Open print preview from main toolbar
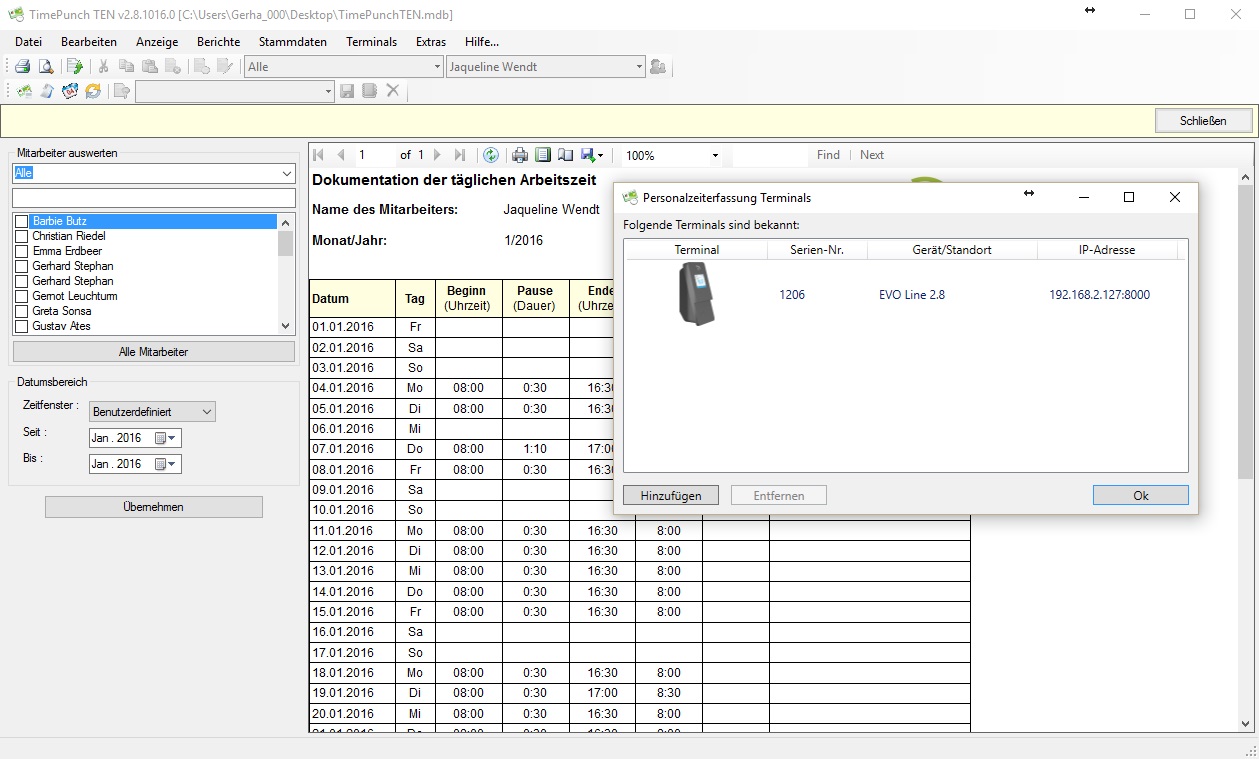The width and height of the screenshot is (1259, 759). pyautogui.click(x=46, y=67)
